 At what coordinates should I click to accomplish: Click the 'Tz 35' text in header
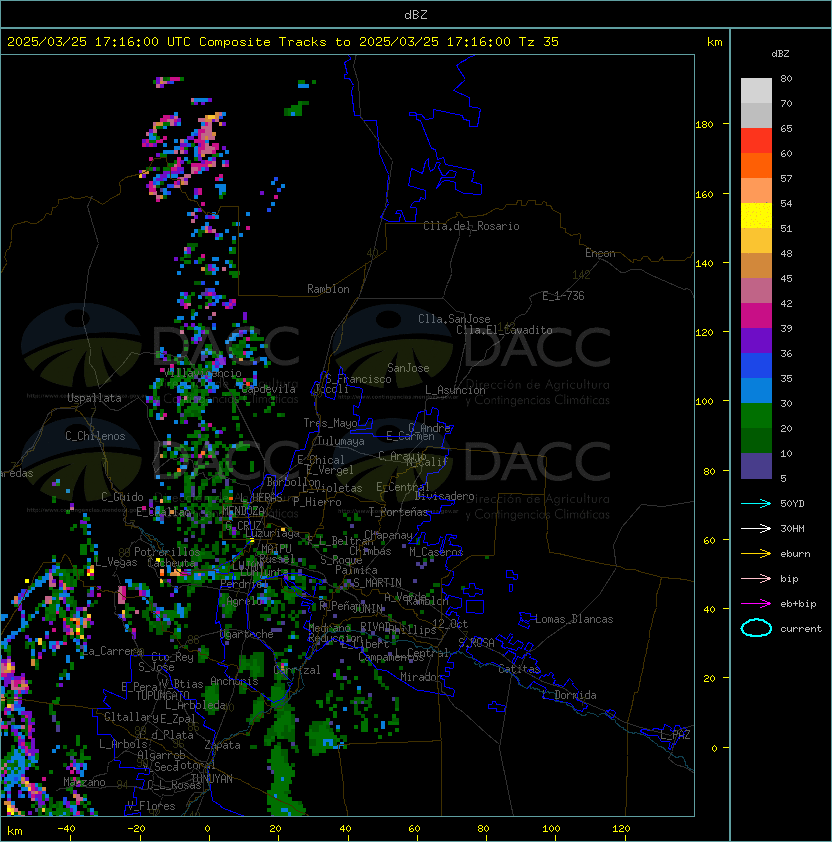[539, 42]
